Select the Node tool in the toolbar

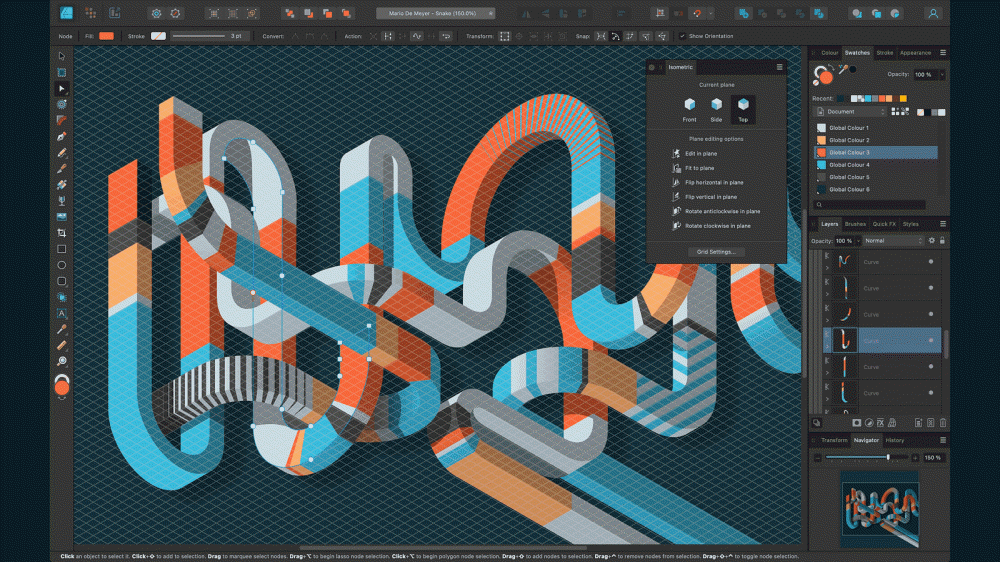pos(61,89)
